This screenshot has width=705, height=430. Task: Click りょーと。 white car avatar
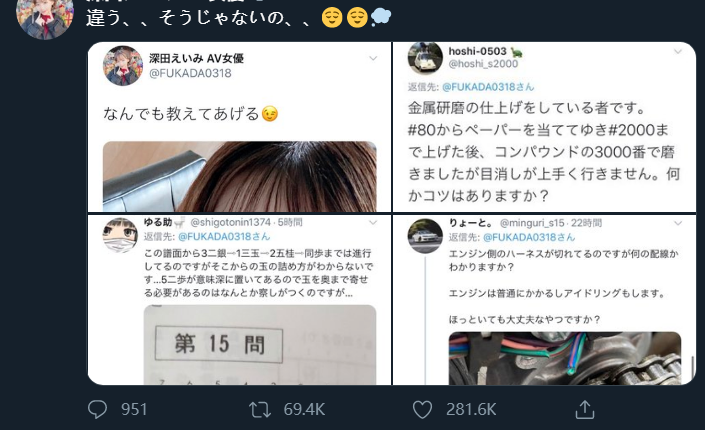[x=425, y=236]
